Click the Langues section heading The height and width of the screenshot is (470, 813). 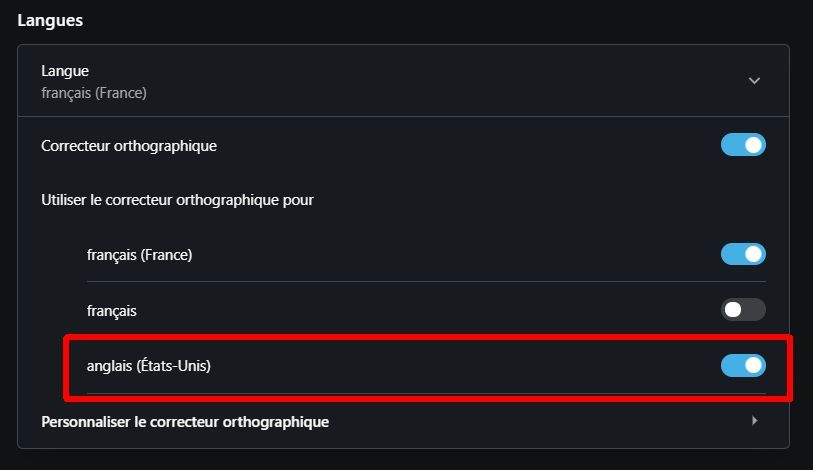coord(50,20)
